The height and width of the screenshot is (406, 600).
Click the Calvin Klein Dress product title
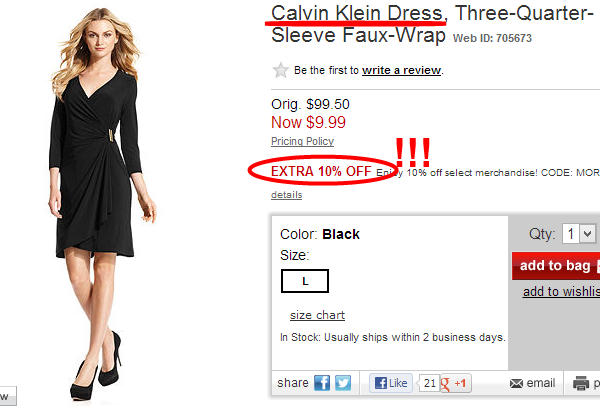pyautogui.click(x=357, y=13)
